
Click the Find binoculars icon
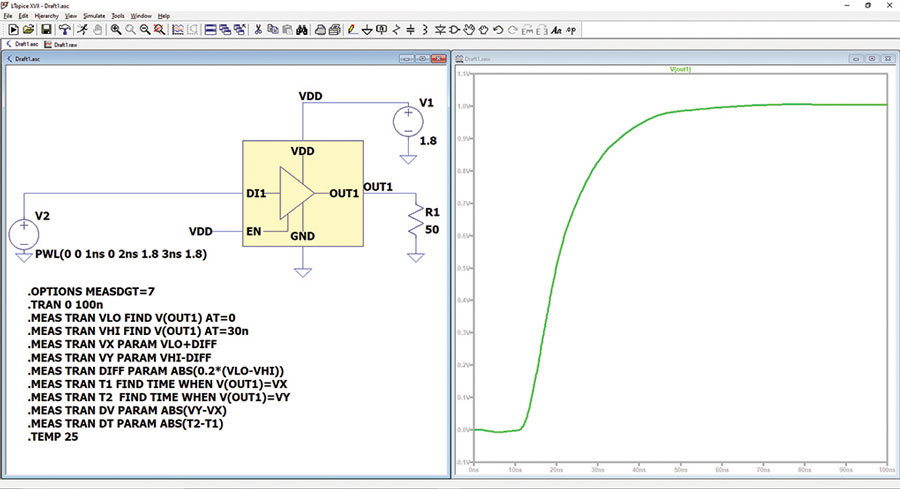(301, 30)
